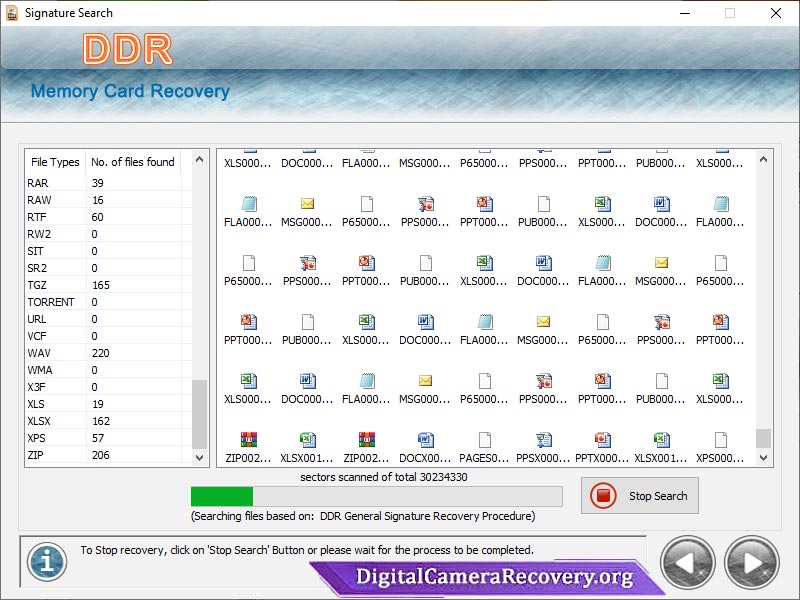Select the DOCX file icon in the bottom row
The height and width of the screenshot is (600, 800).
pos(425,440)
